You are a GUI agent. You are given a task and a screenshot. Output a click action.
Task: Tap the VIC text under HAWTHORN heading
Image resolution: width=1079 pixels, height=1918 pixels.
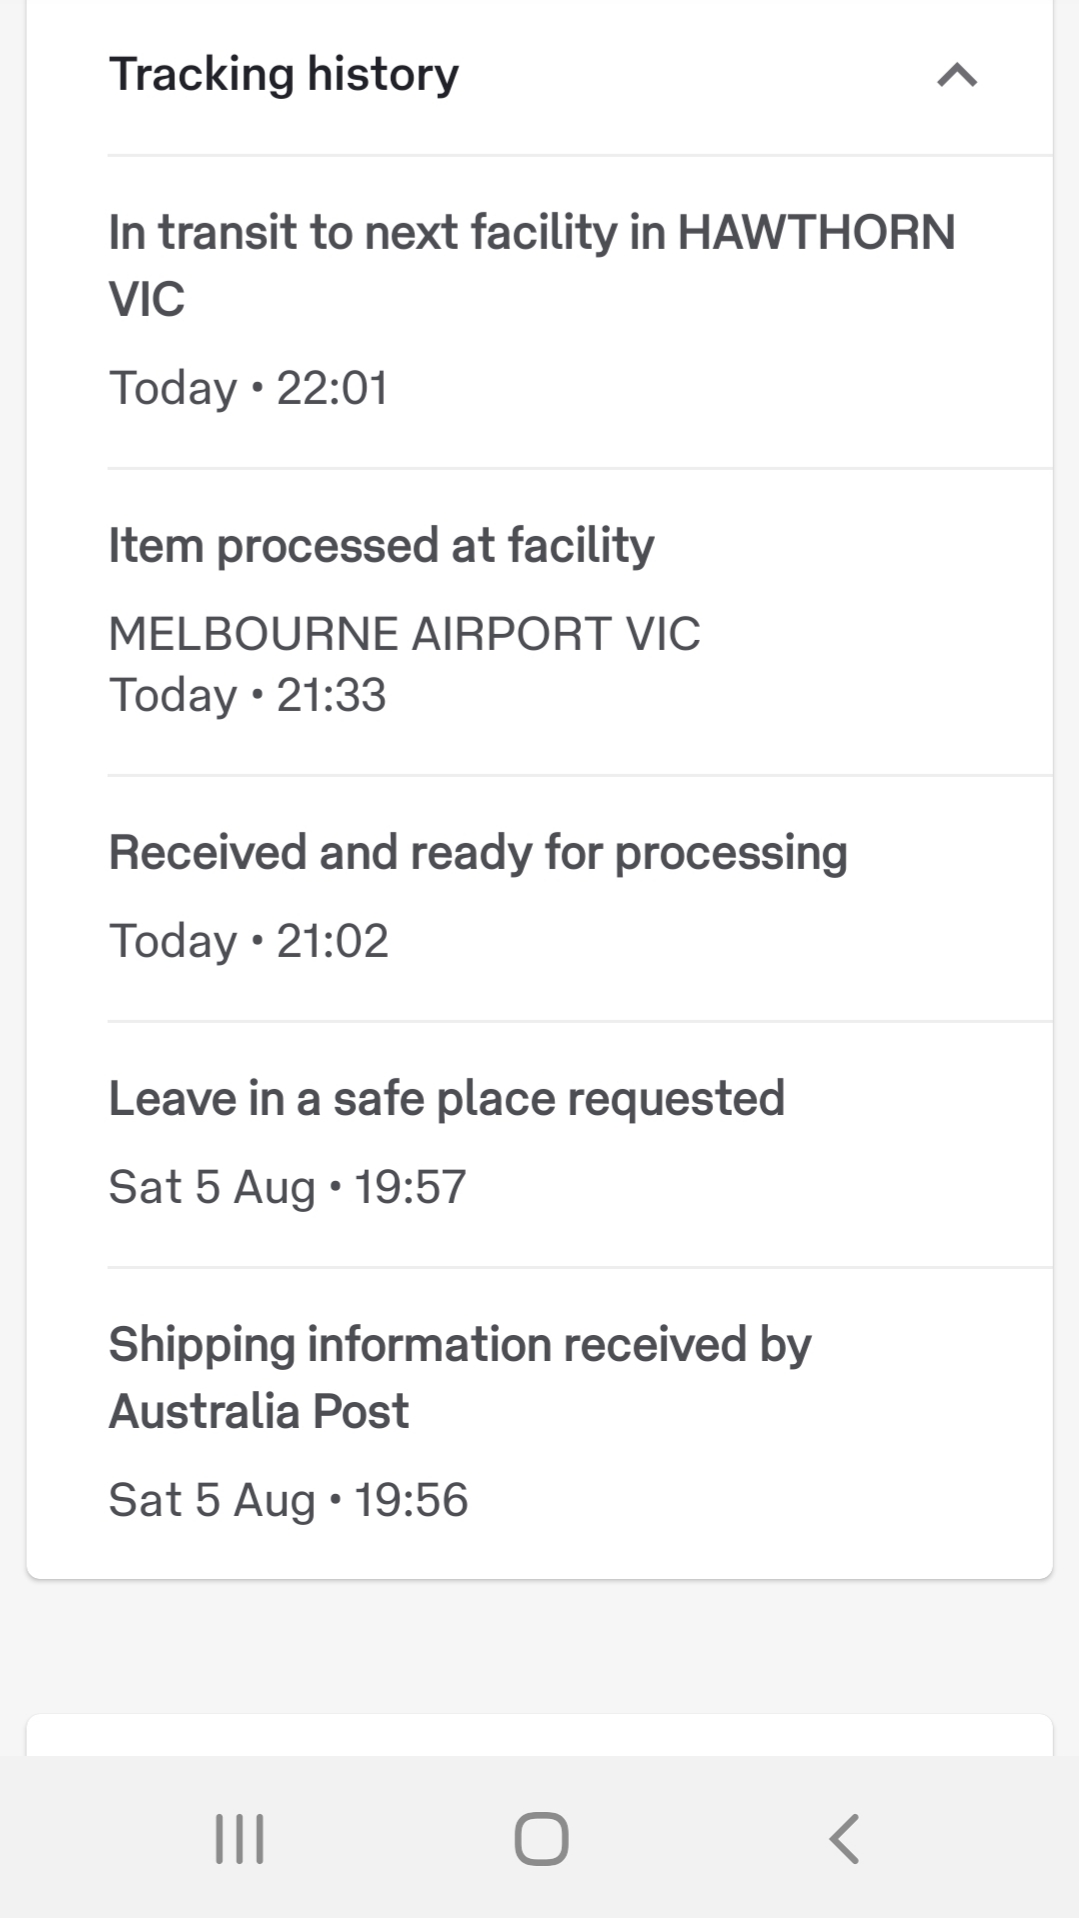click(147, 299)
